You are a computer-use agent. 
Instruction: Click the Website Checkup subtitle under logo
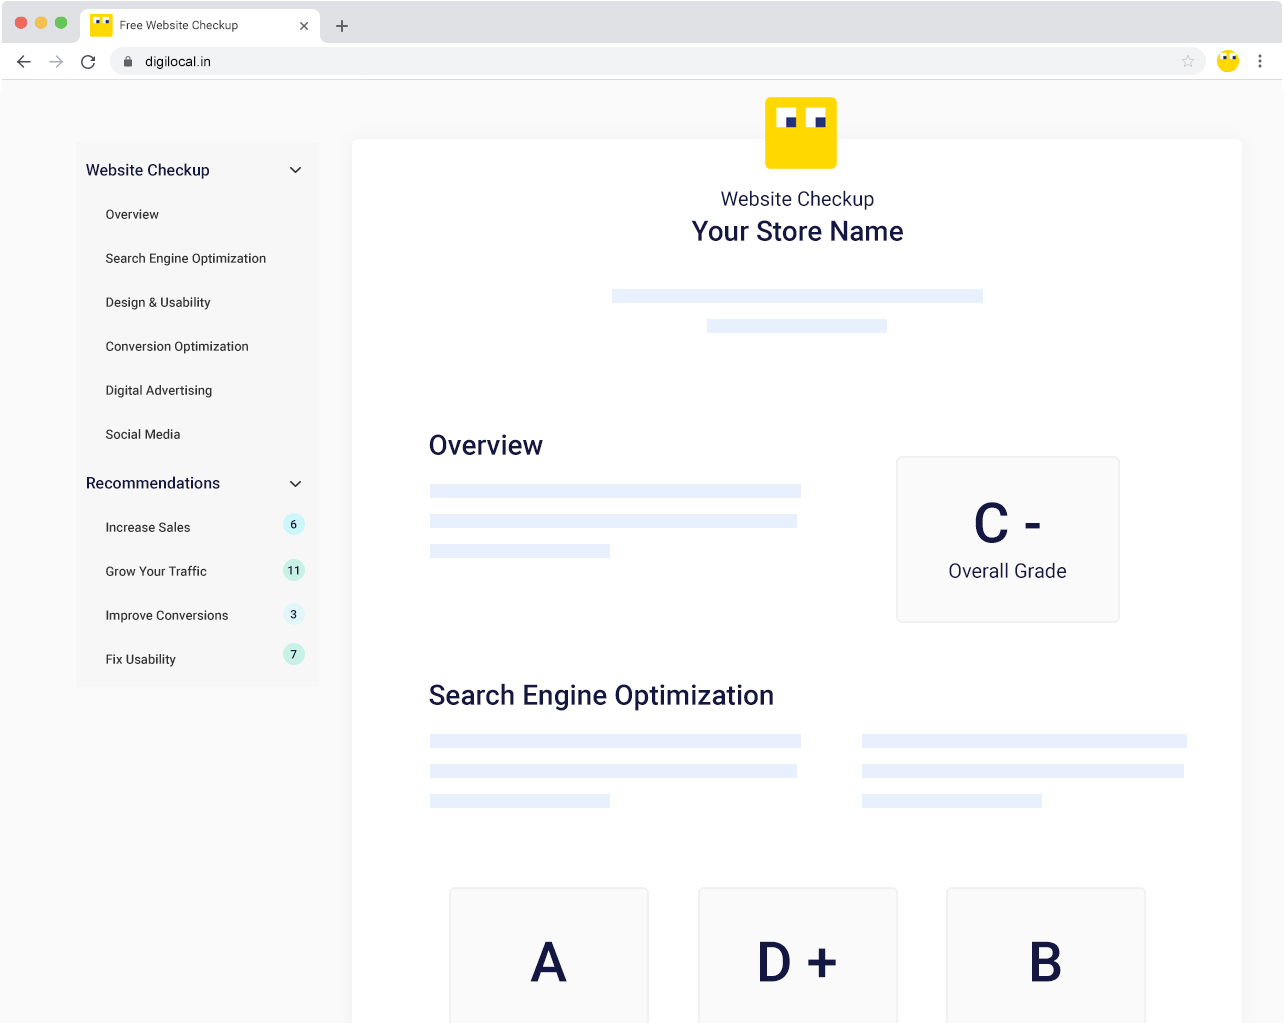pos(798,199)
